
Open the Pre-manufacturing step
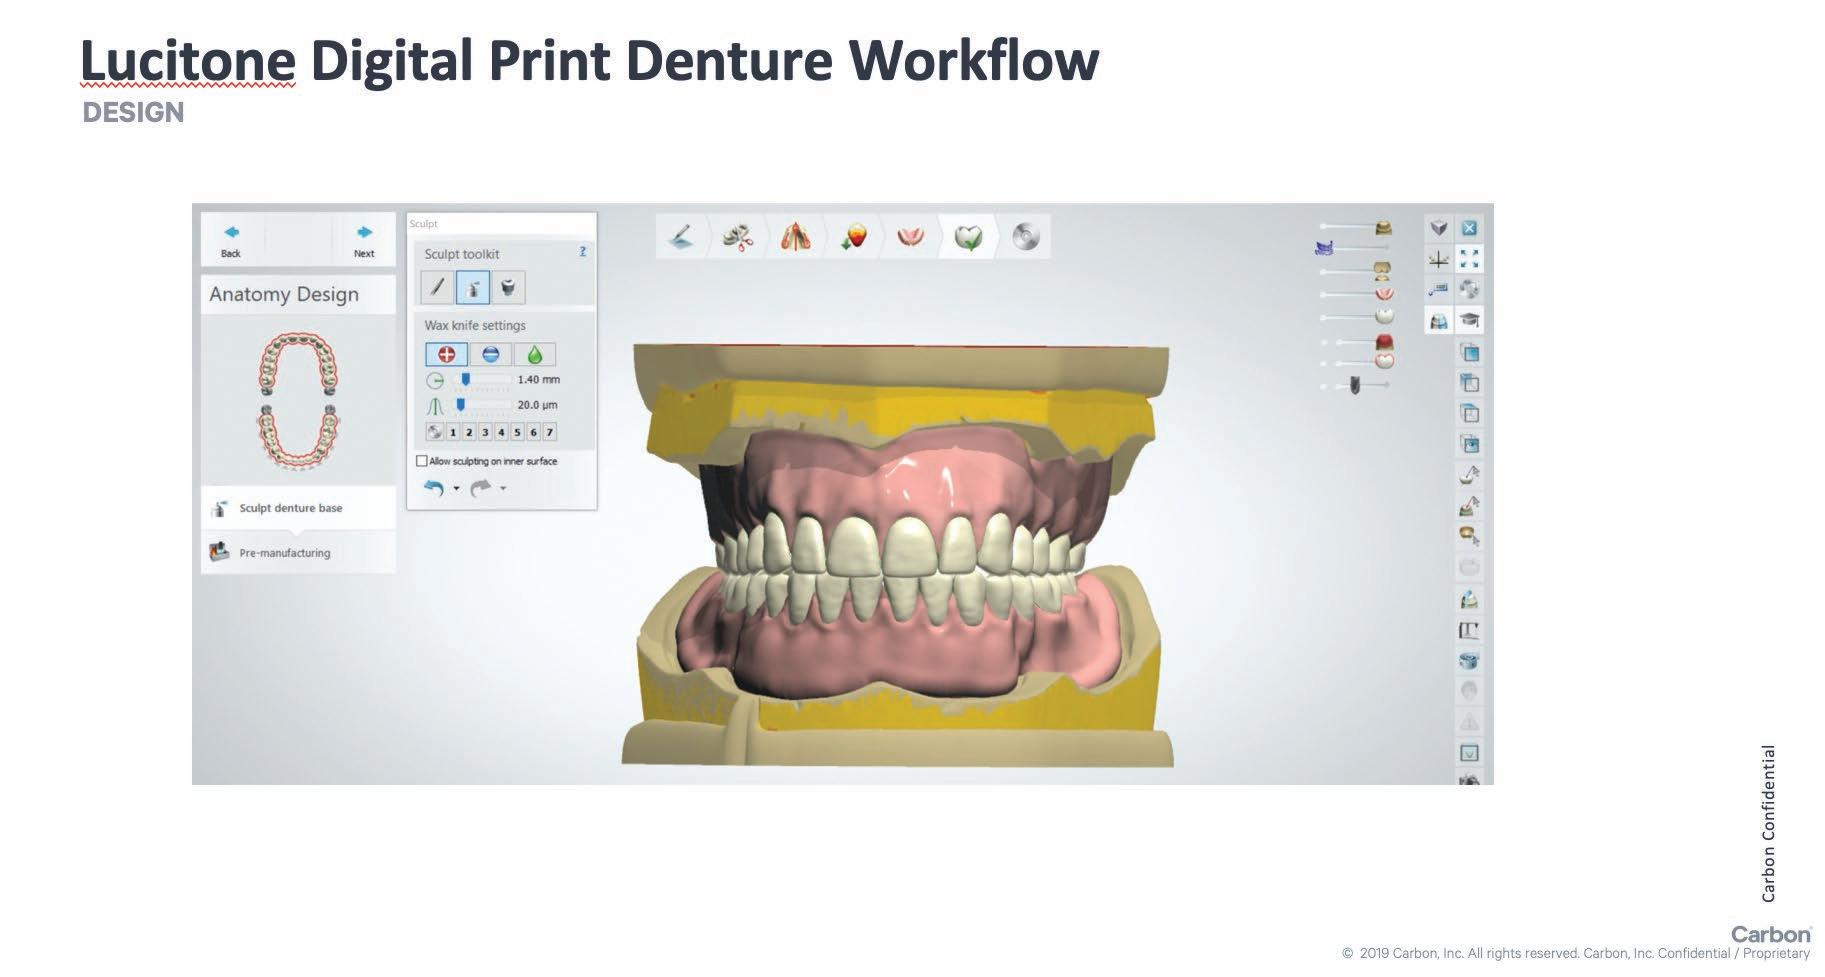[x=298, y=552]
